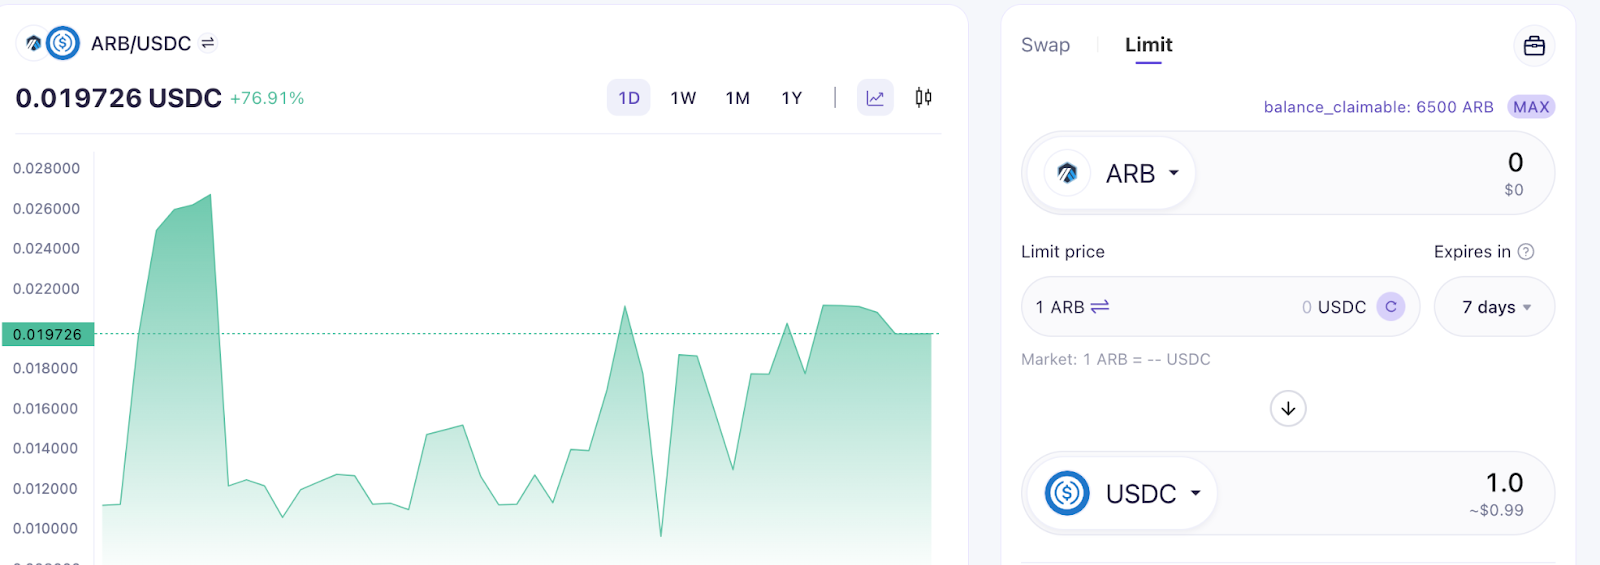Select the 1D timeframe

point(629,98)
